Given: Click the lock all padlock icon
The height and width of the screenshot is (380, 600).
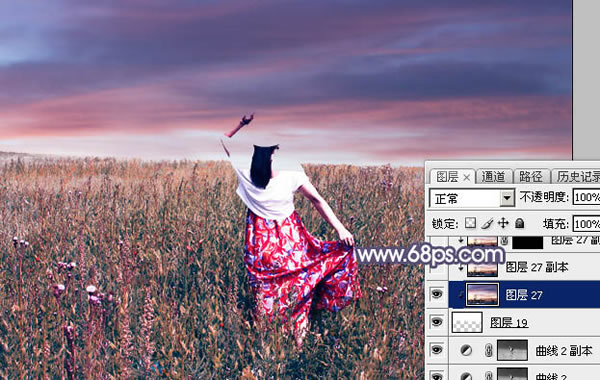Looking at the screenshot, I should click(519, 223).
